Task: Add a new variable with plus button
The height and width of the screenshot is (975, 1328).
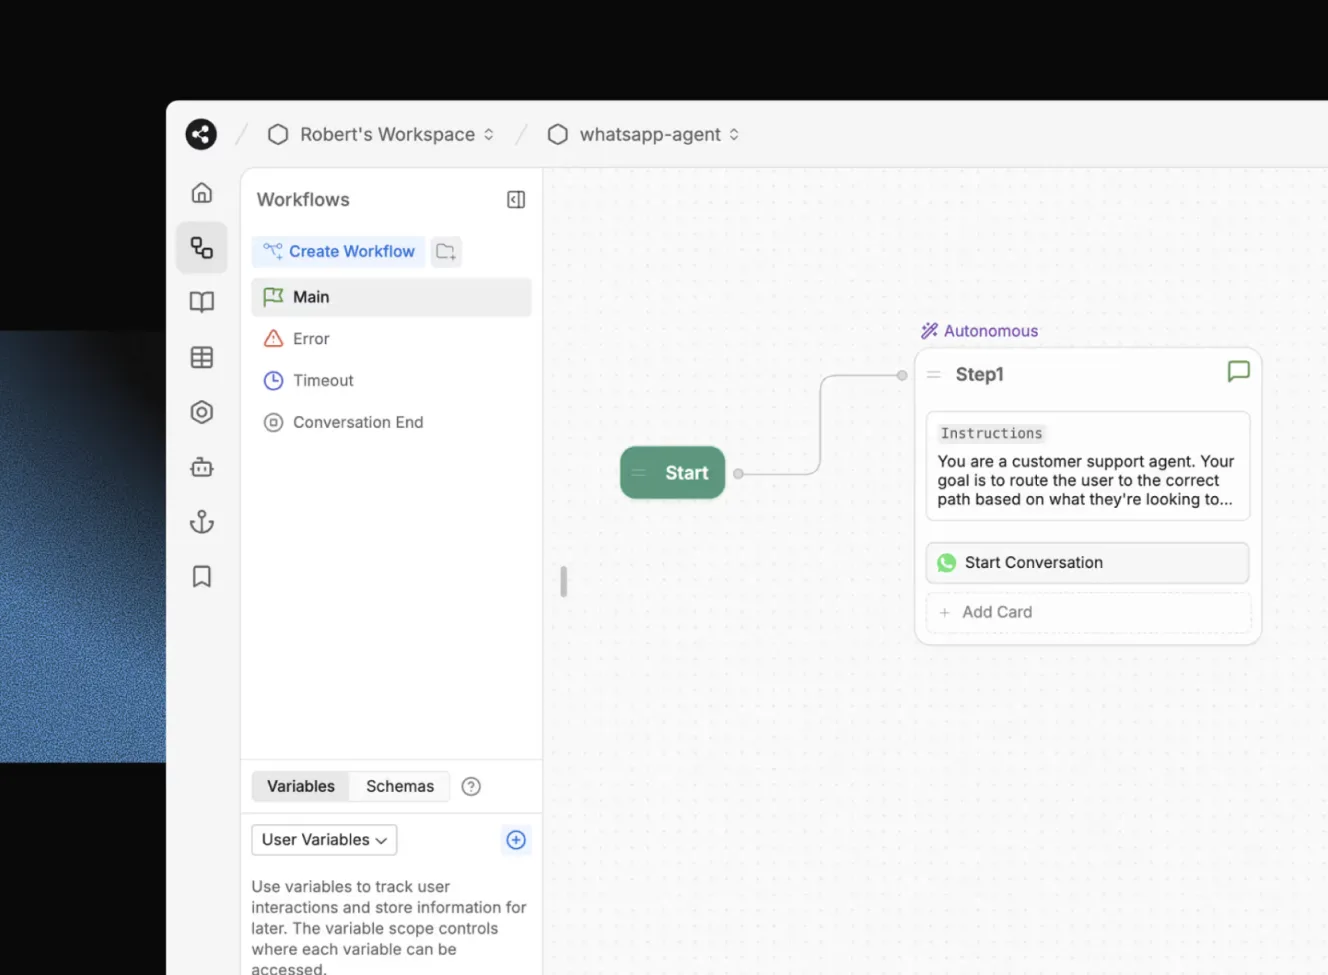Action: tap(516, 840)
